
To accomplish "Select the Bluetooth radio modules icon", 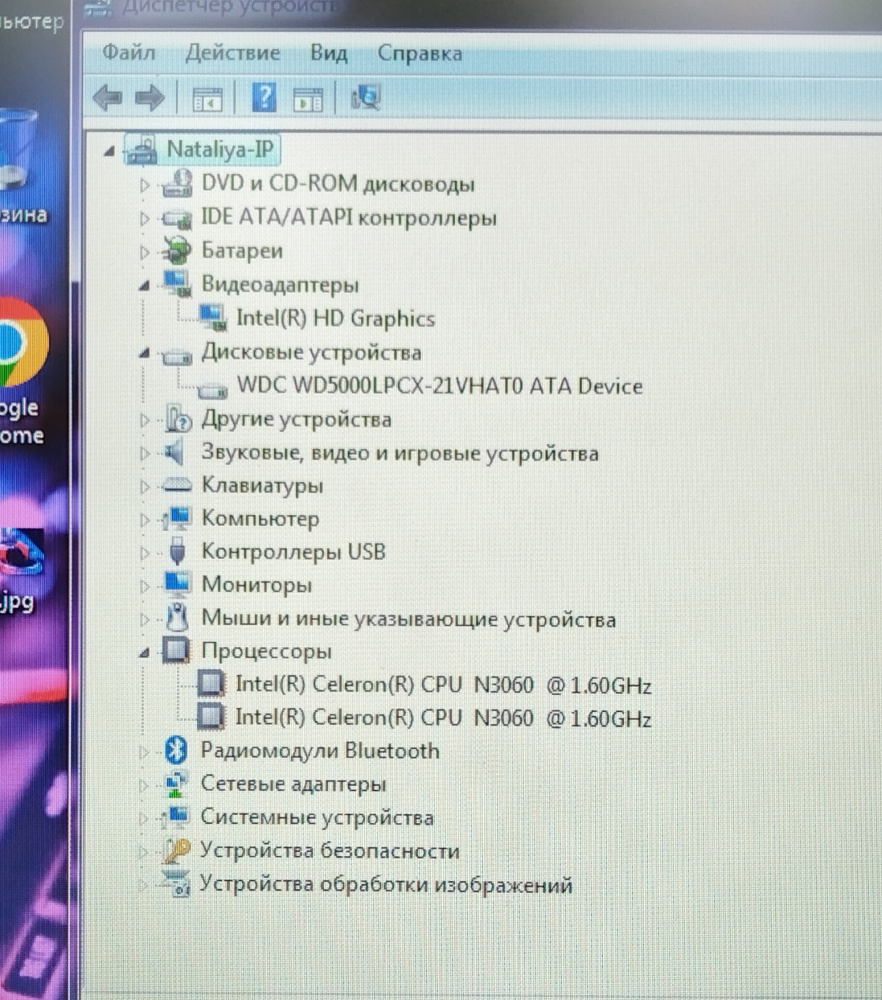I will 176,751.
